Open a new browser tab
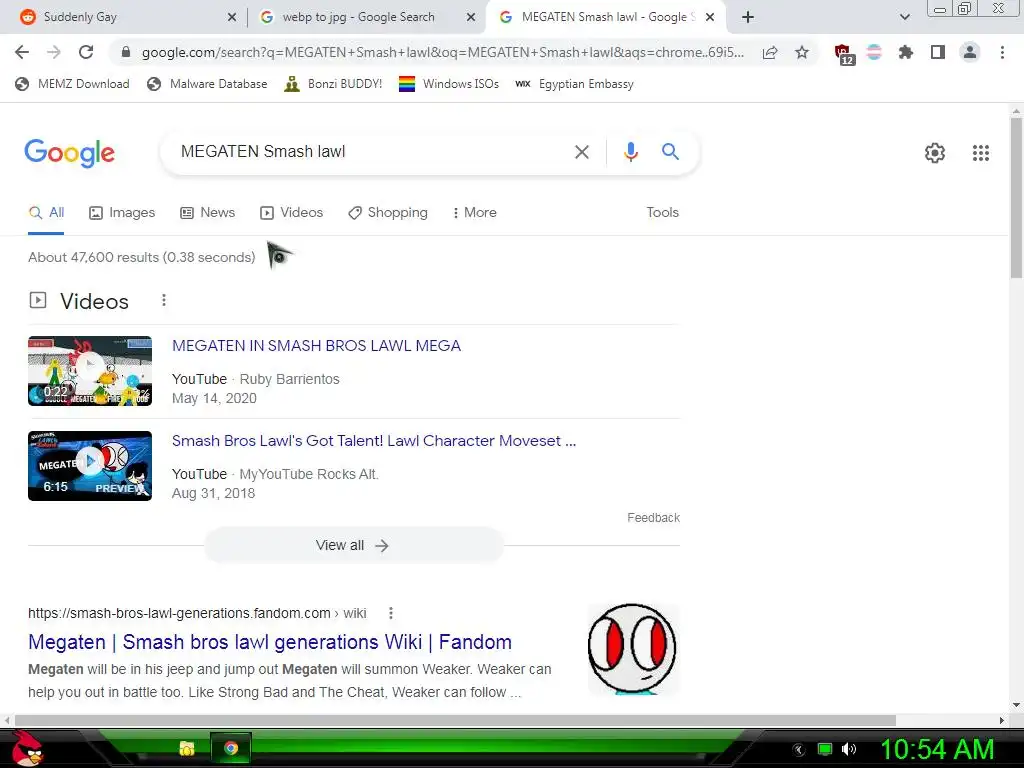This screenshot has width=1024, height=768. [x=748, y=17]
